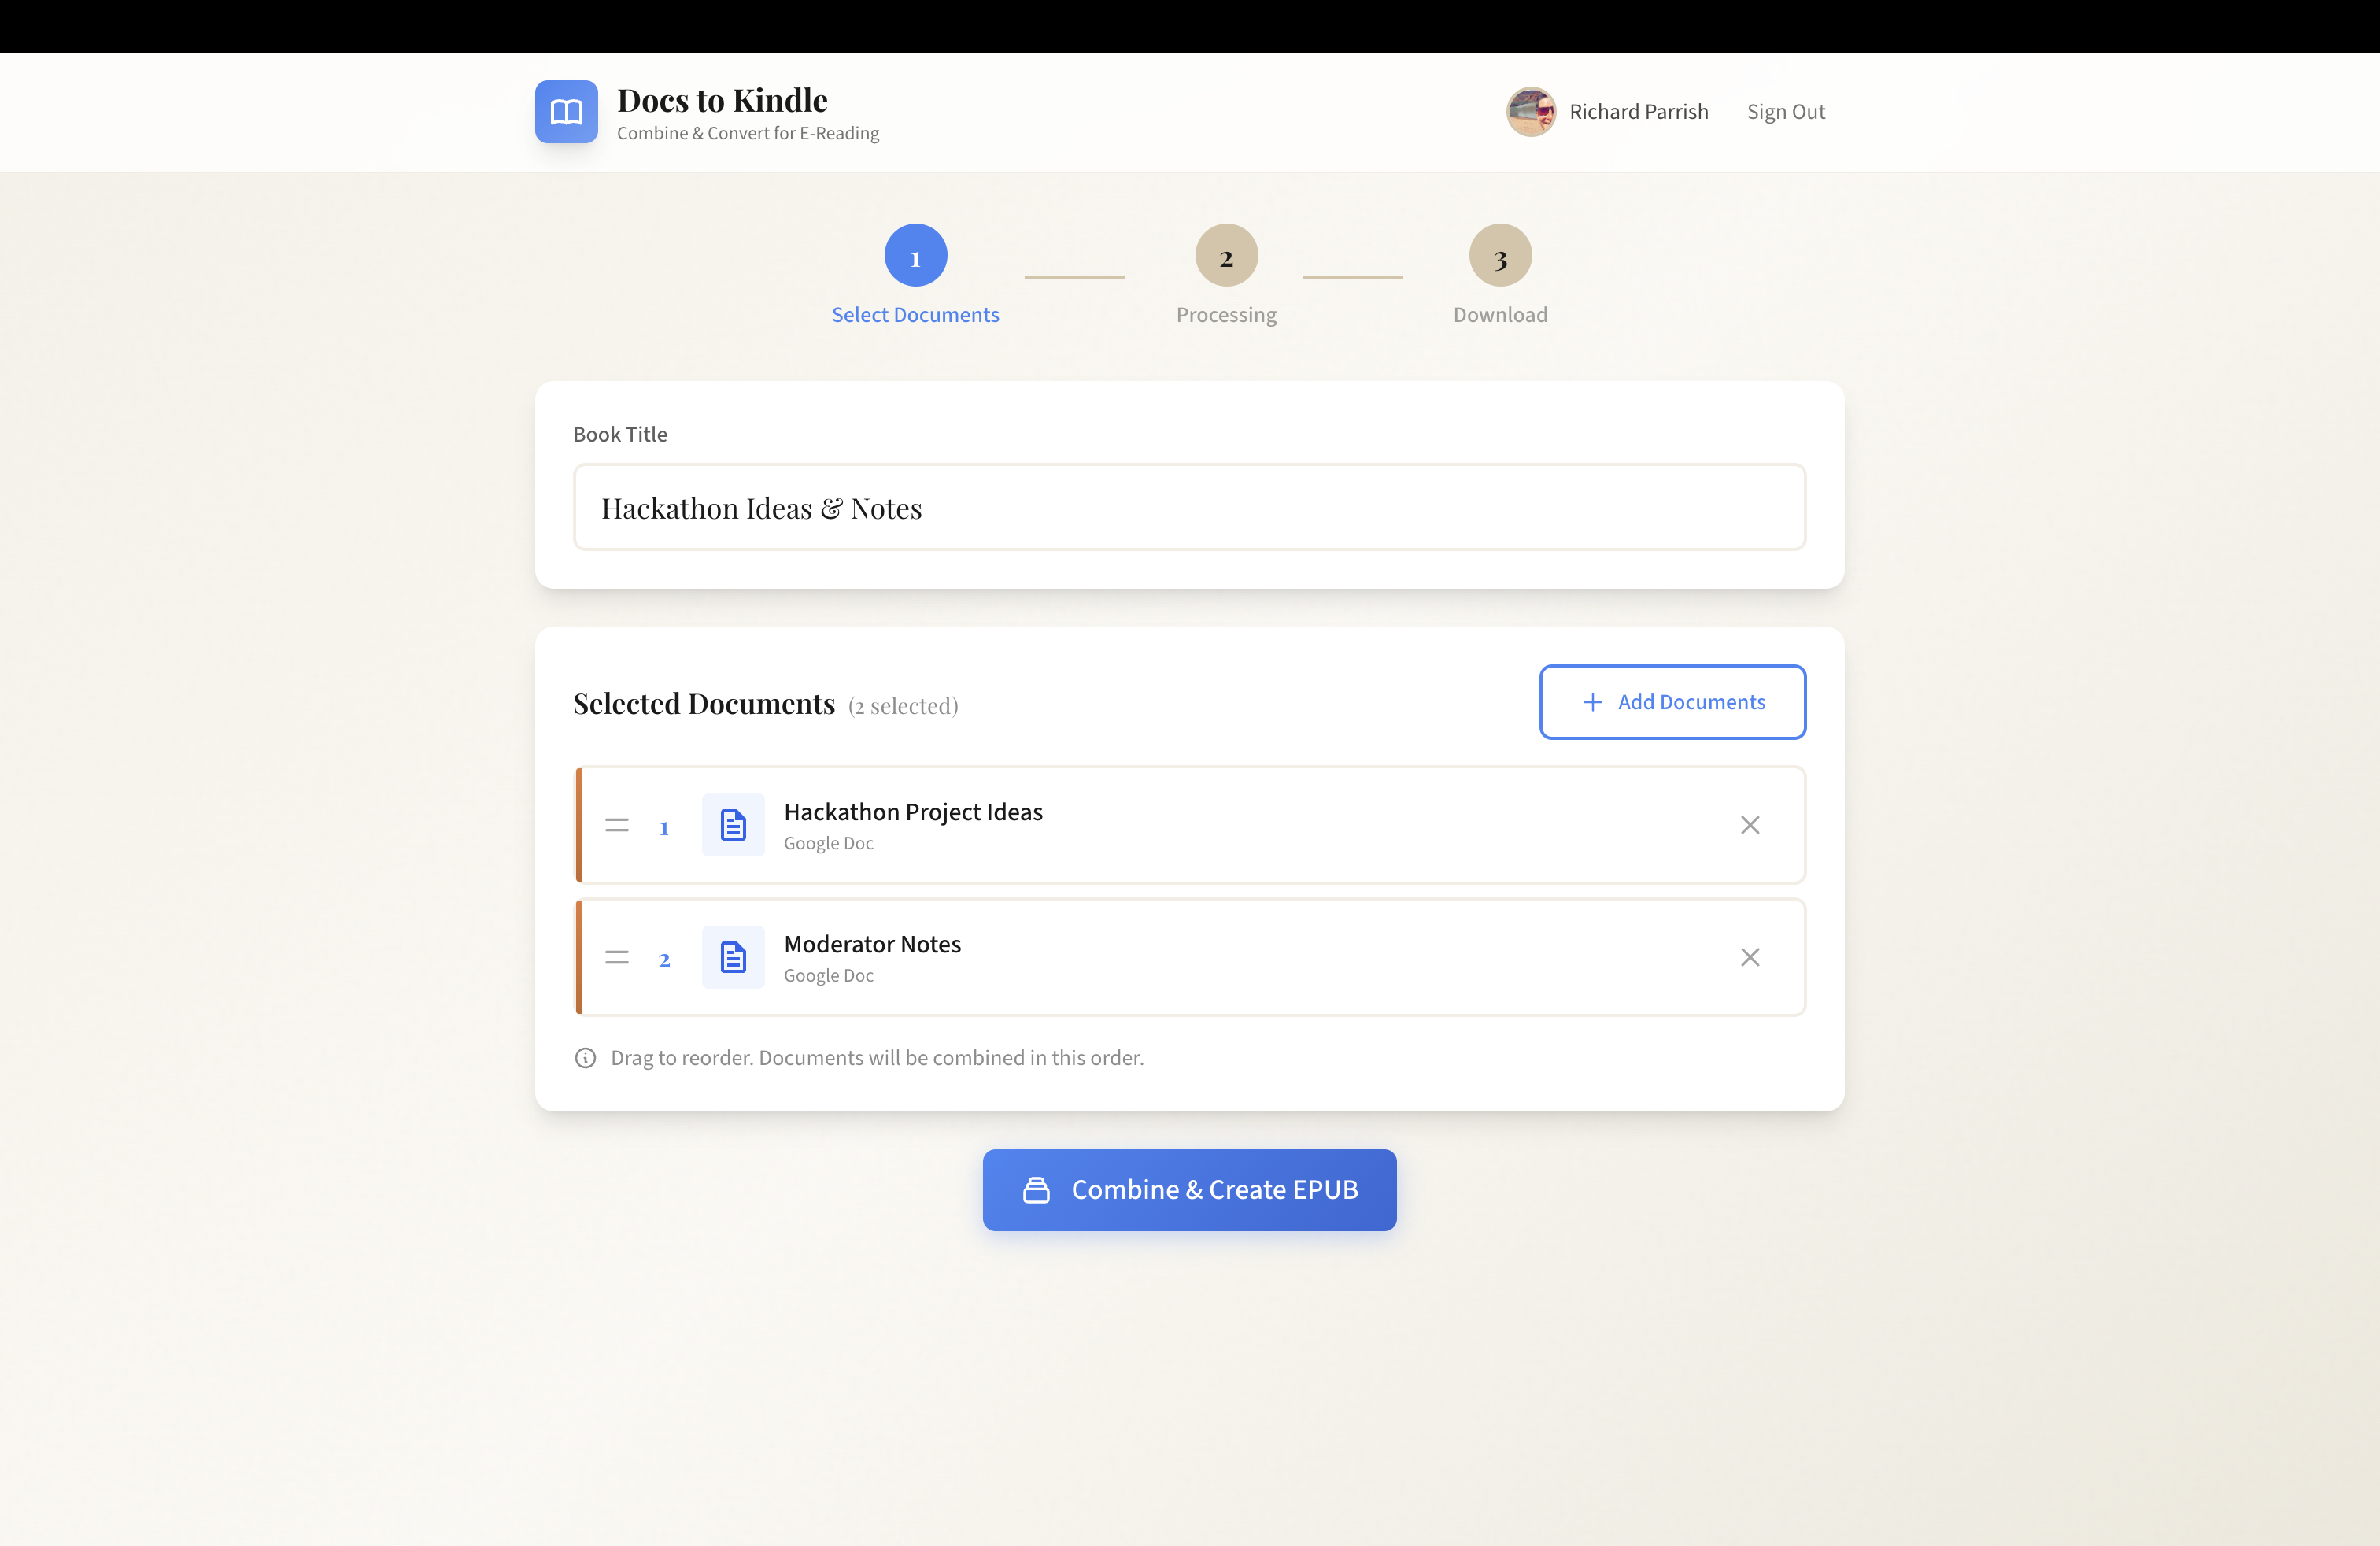Image resolution: width=2380 pixels, height=1546 pixels.
Task: Remove Hackathon Project Ideas with its X button
Action: coord(1750,825)
